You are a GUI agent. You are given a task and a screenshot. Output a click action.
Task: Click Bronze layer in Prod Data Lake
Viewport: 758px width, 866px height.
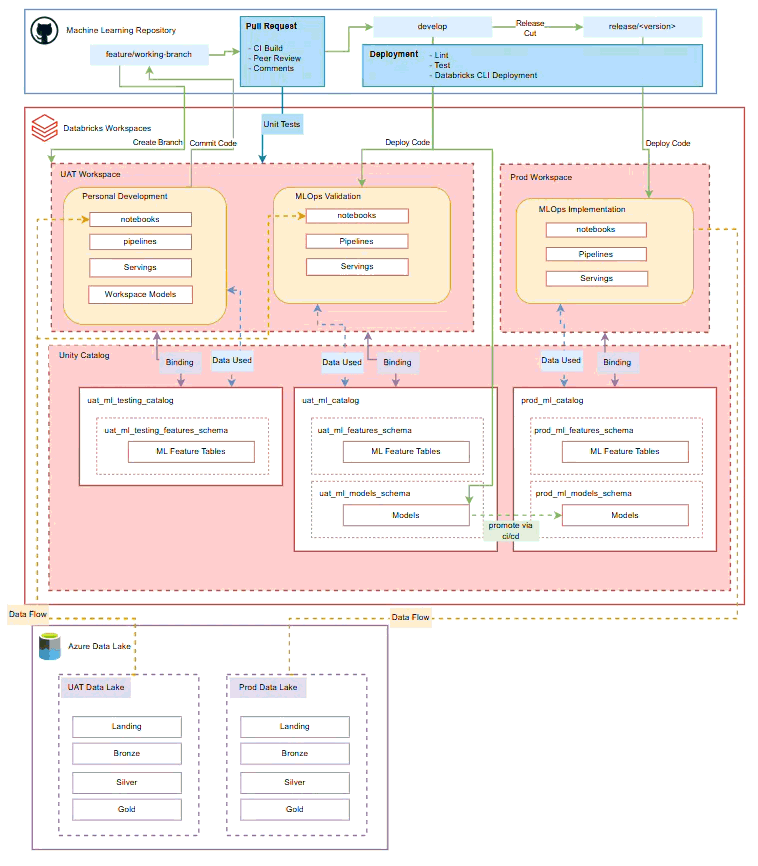click(294, 753)
